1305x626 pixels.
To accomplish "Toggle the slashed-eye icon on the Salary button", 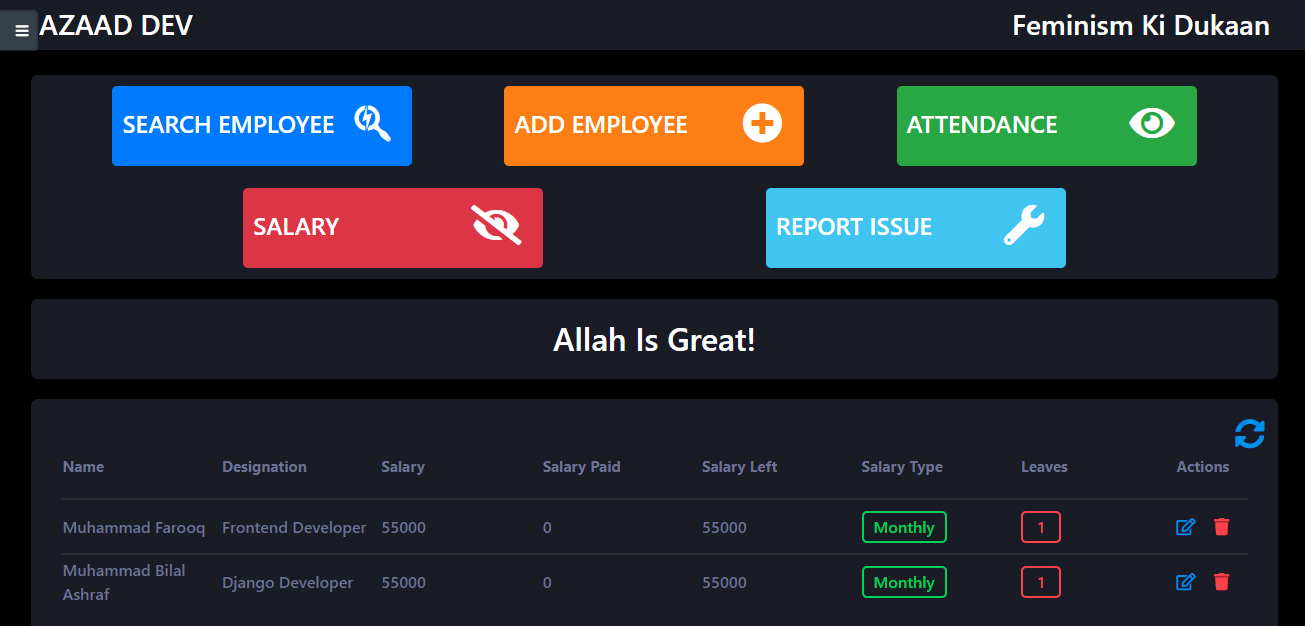I will [498, 227].
